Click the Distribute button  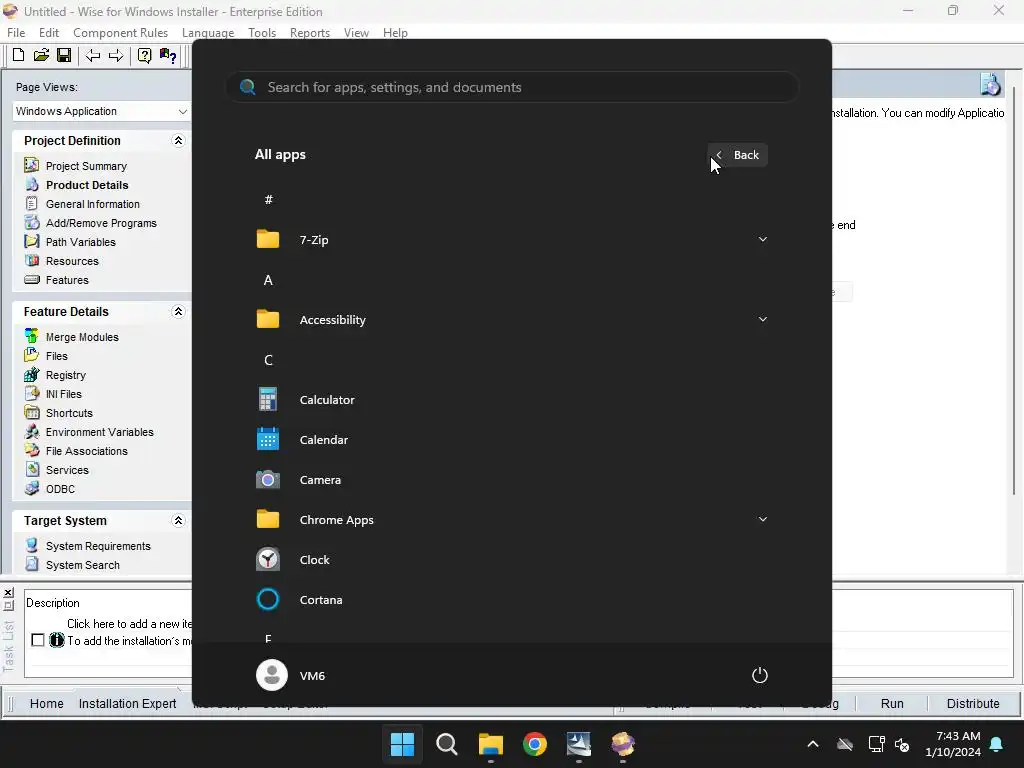(972, 703)
